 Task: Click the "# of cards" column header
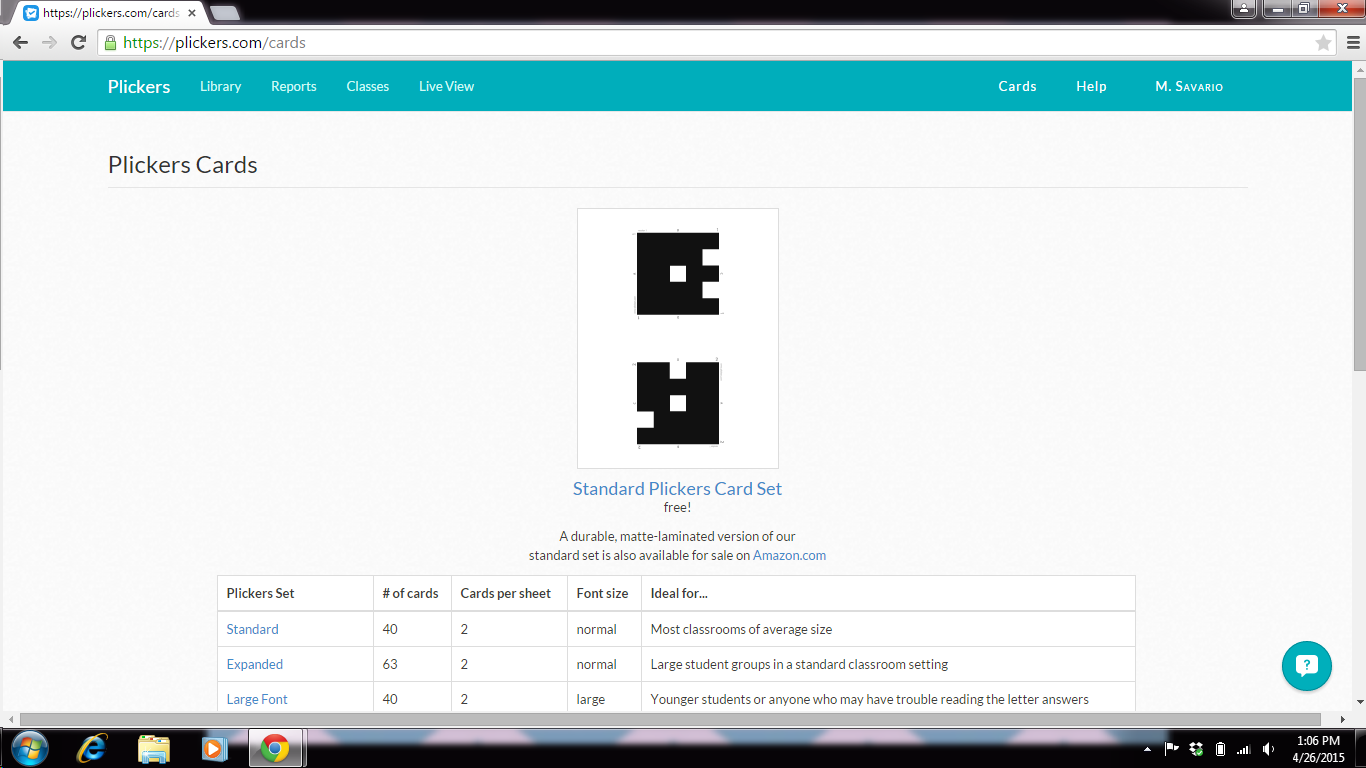pos(410,593)
